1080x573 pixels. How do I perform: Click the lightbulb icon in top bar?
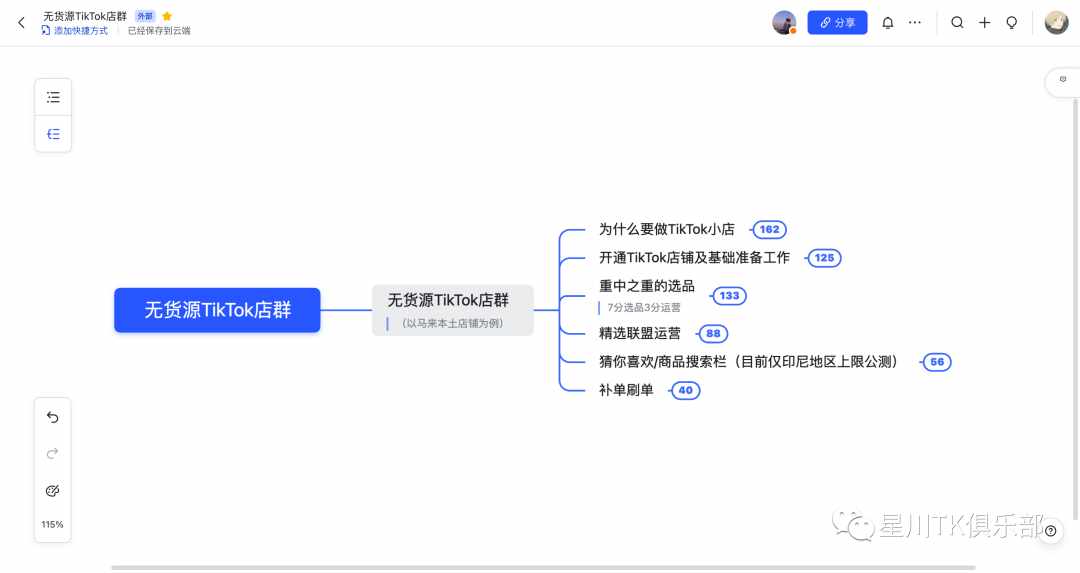click(1012, 23)
